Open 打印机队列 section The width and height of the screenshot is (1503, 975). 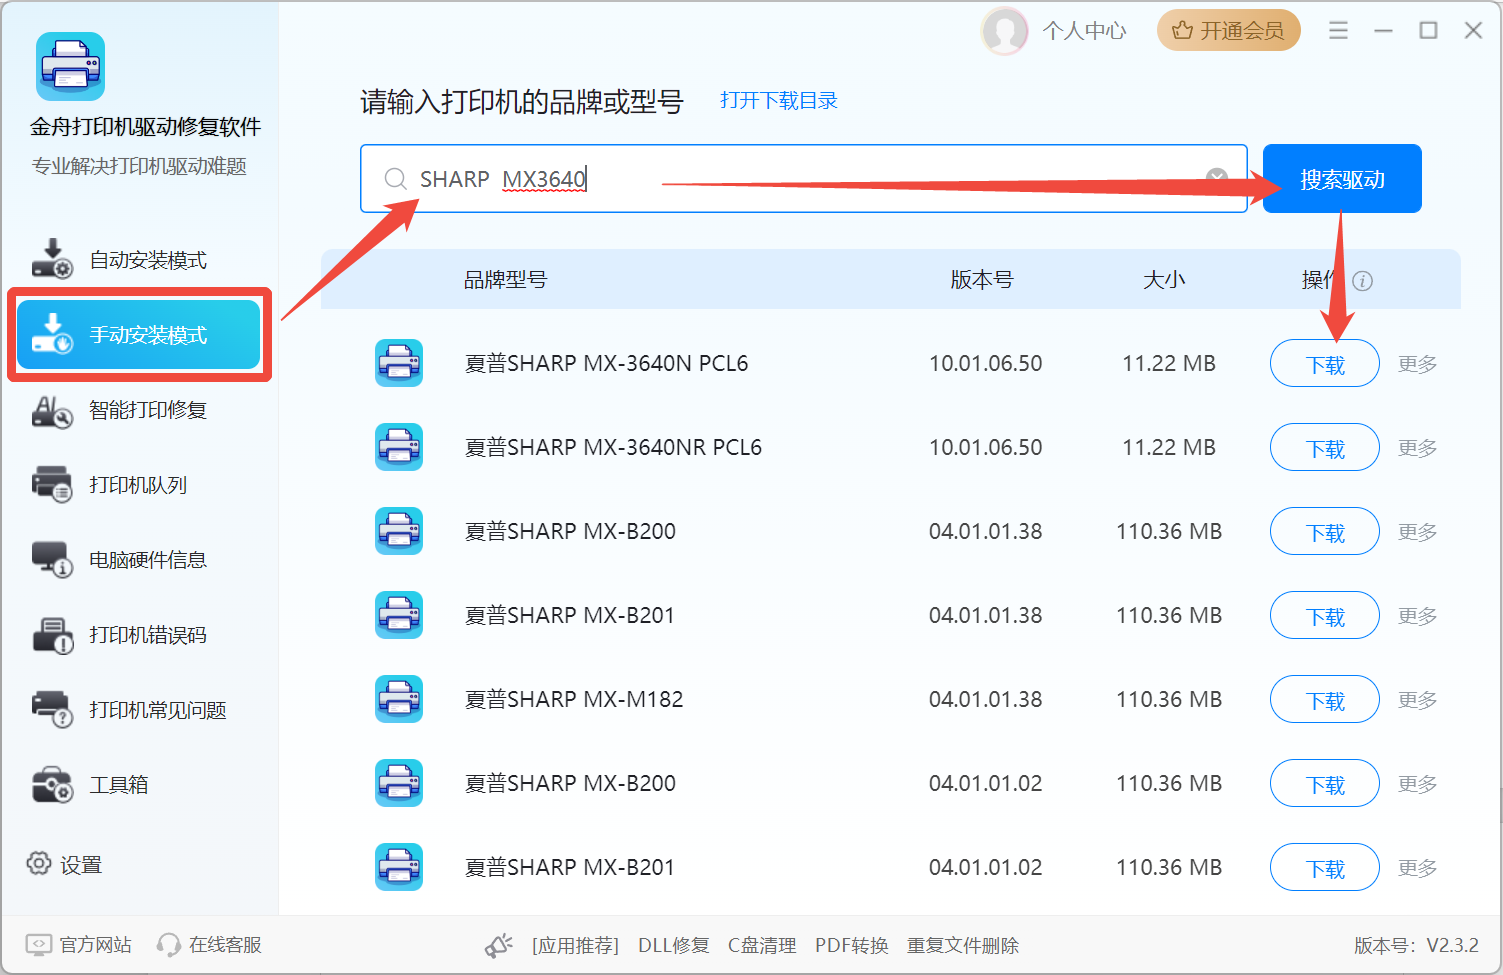tap(138, 485)
